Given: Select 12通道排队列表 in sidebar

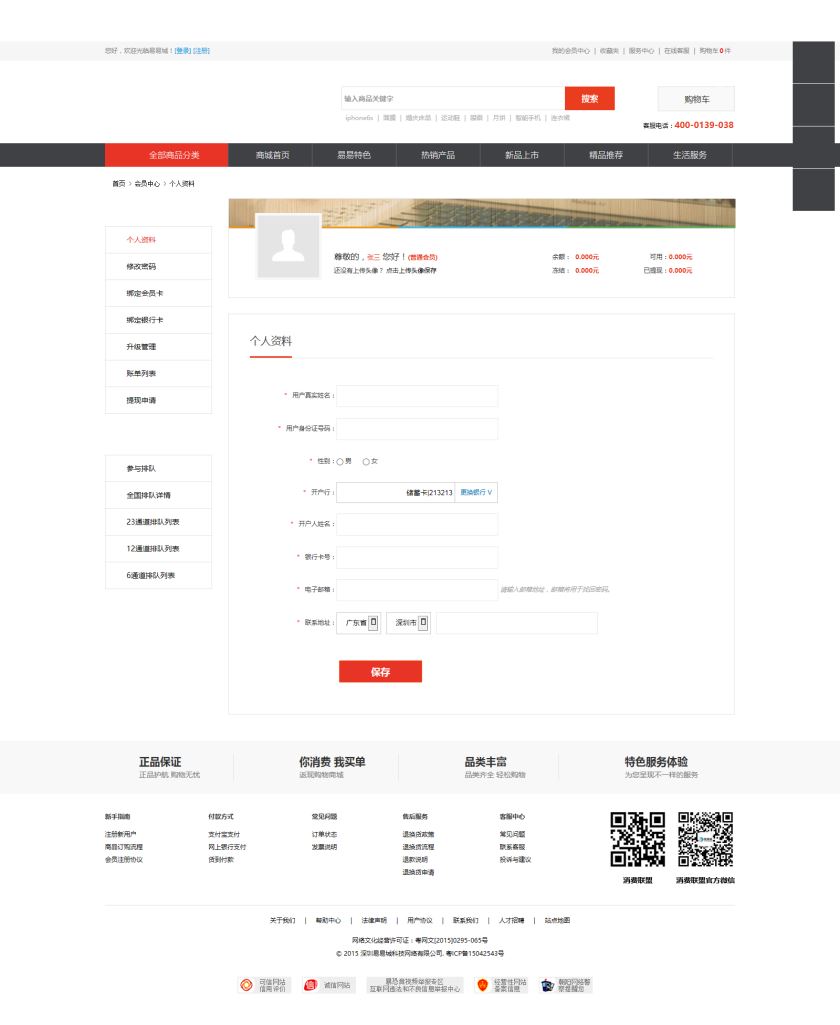Looking at the screenshot, I should [158, 549].
